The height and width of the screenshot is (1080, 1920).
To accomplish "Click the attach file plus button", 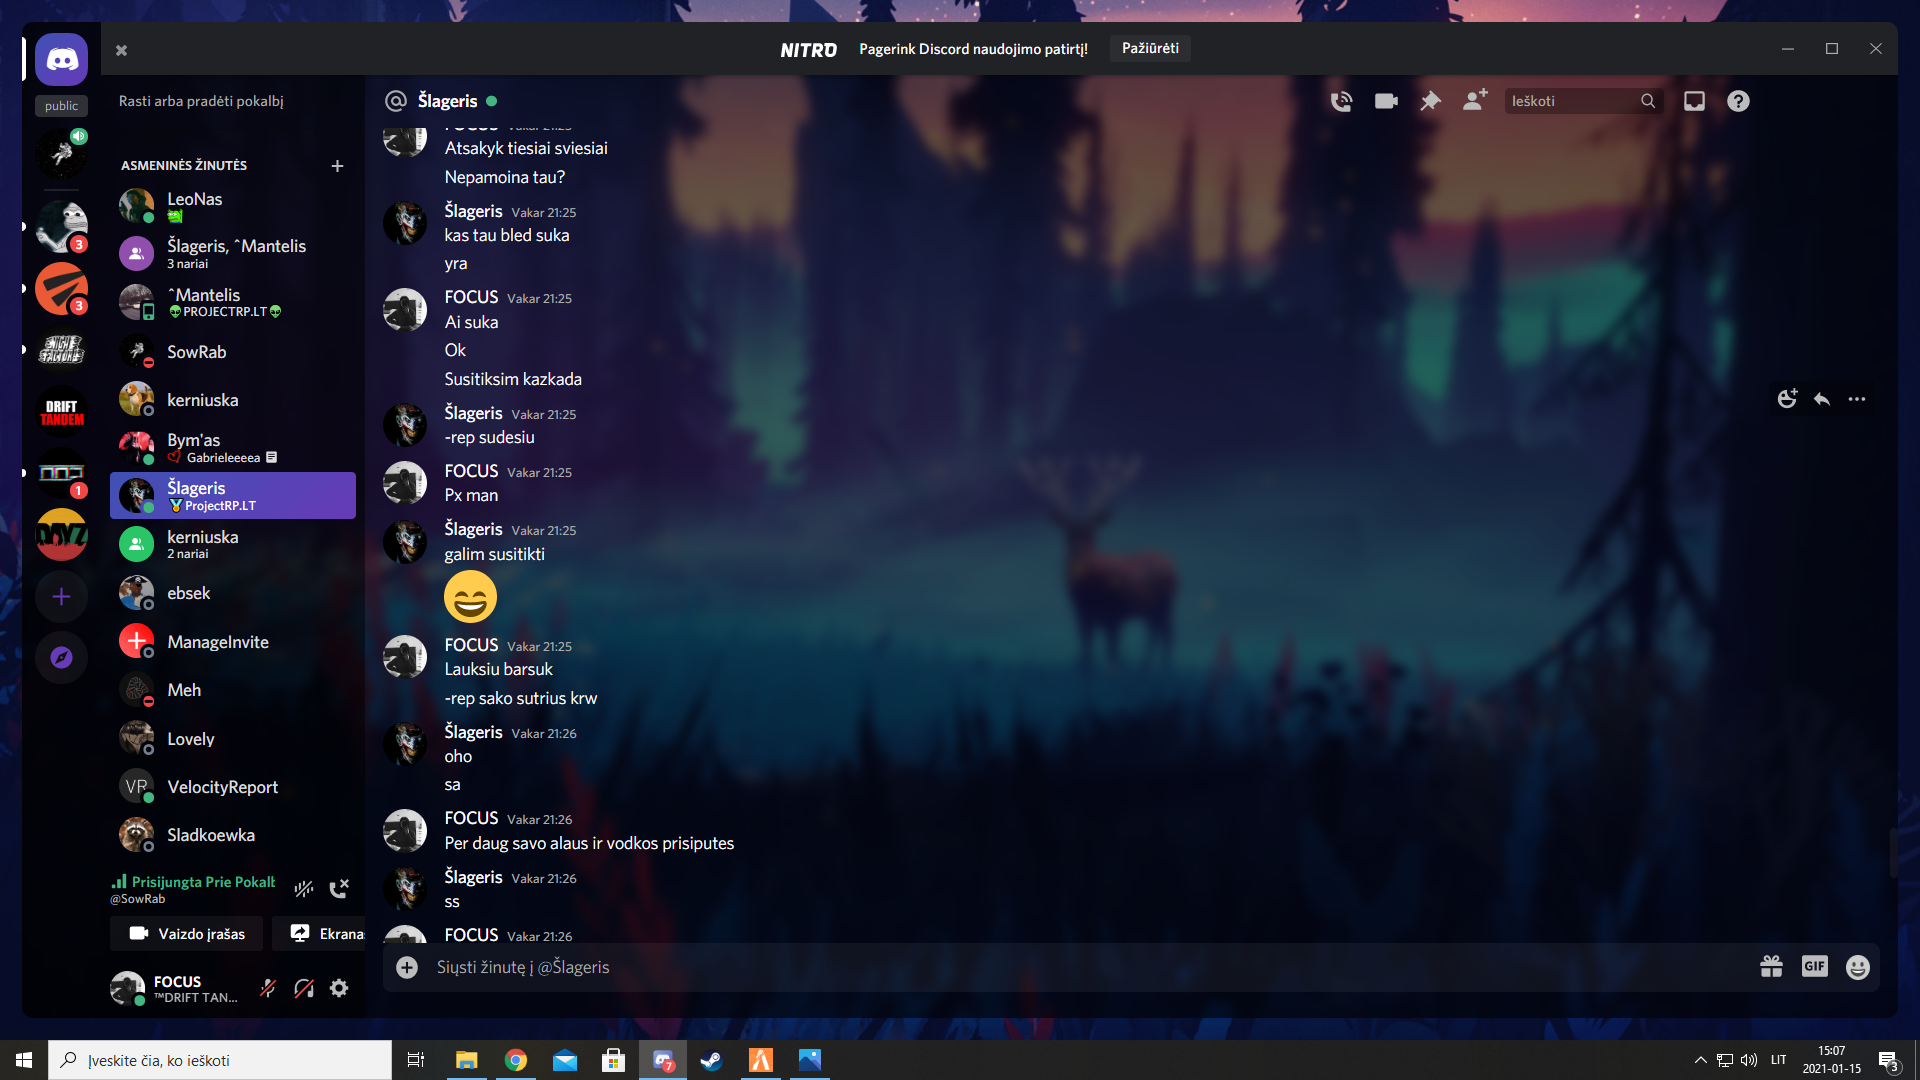I will (x=407, y=967).
